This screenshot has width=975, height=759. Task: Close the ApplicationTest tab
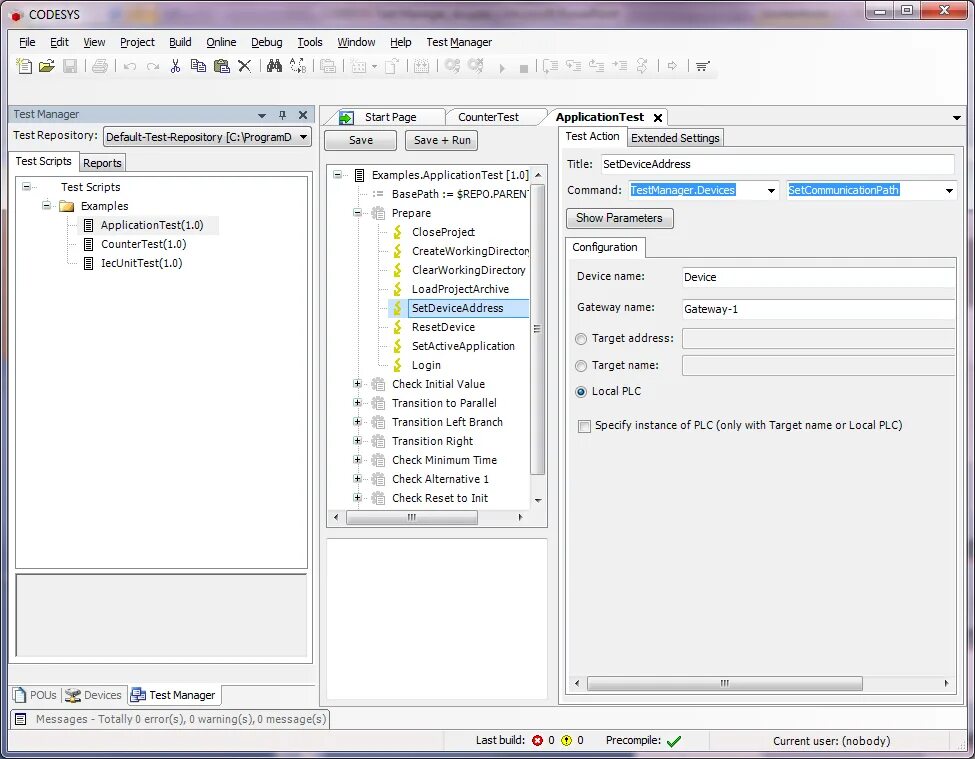tap(658, 117)
